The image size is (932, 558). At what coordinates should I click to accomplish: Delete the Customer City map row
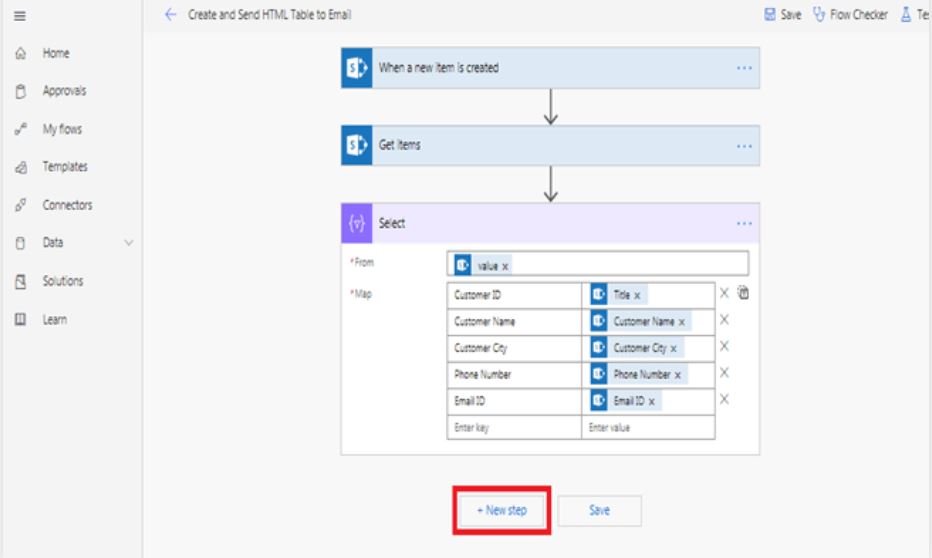724,346
